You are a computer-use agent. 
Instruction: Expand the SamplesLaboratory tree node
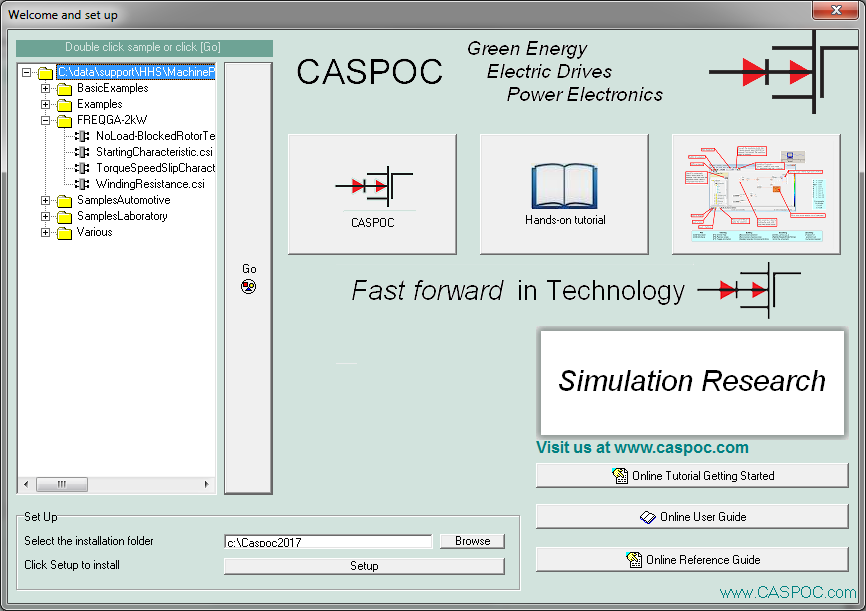point(45,217)
